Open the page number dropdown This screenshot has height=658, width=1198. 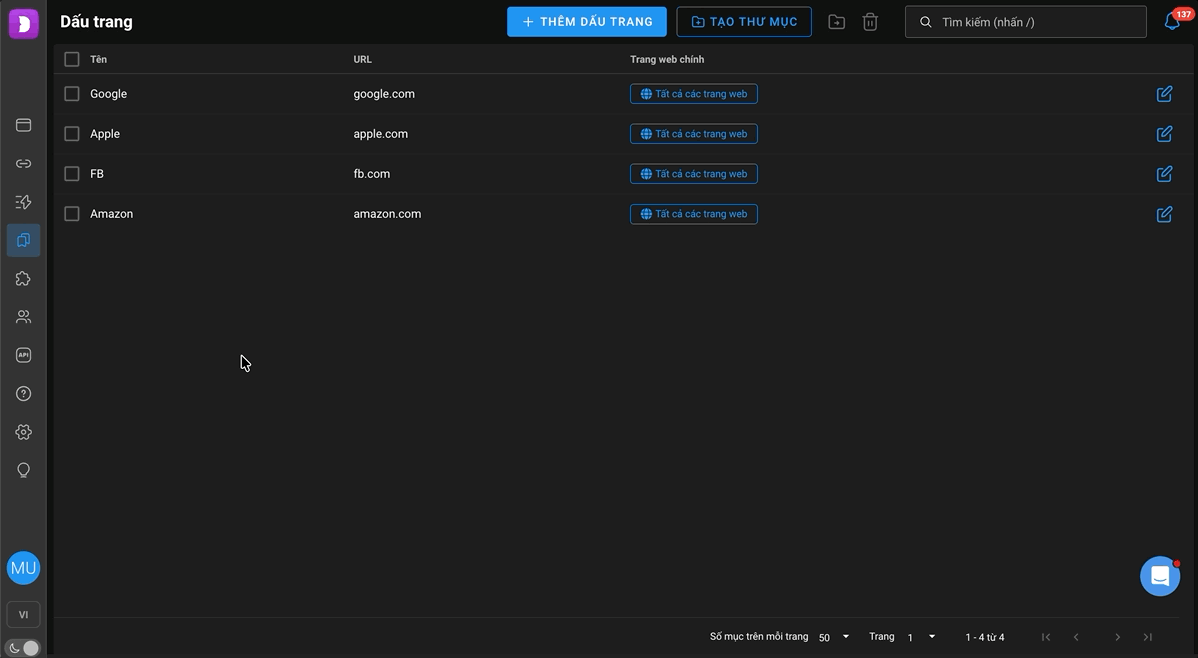pyautogui.click(x=921, y=637)
